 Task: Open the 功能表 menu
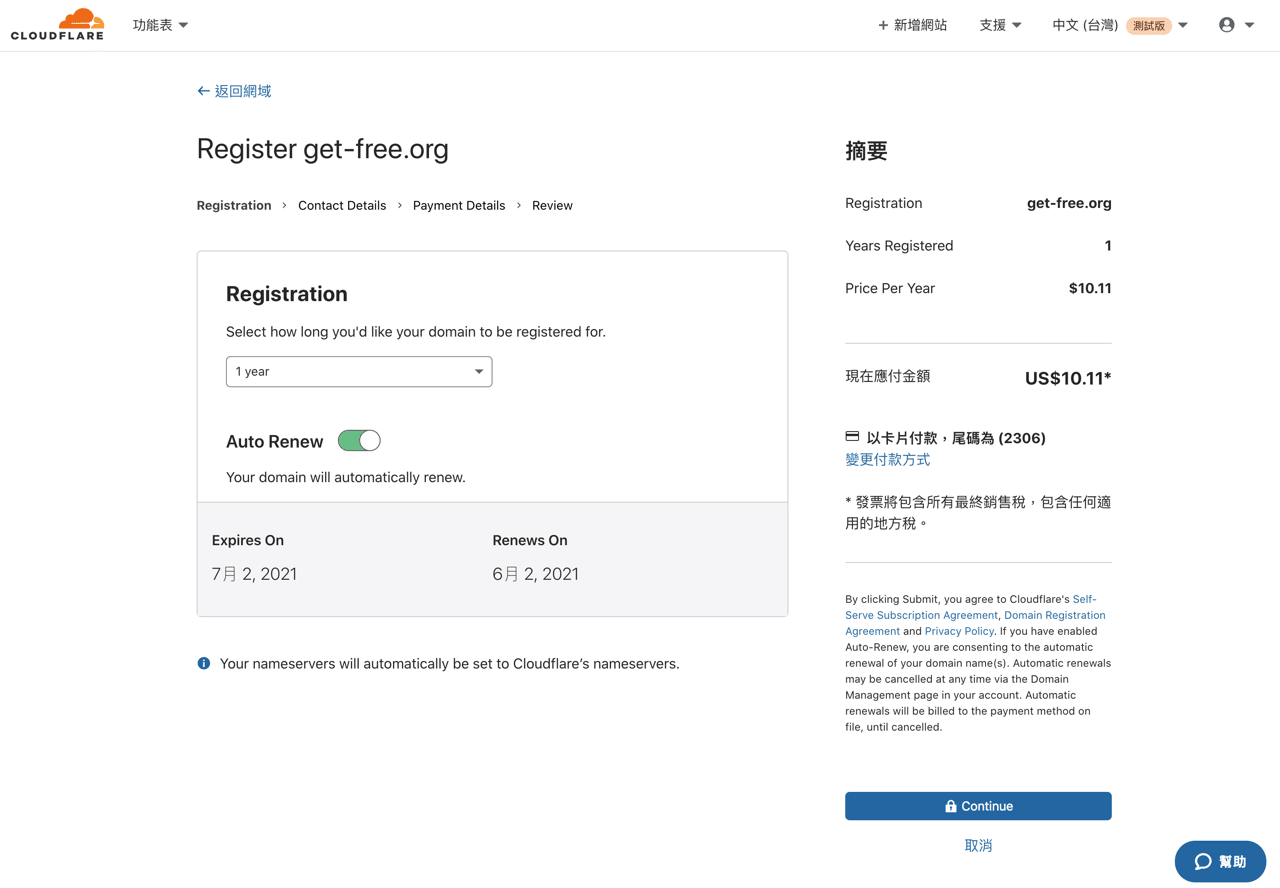click(x=160, y=25)
